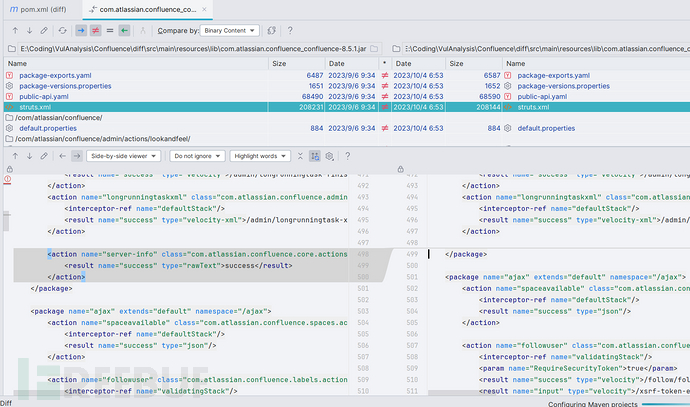Open the Compare by Binary Content dropdown
This screenshot has width=690, height=407.
coord(229,30)
